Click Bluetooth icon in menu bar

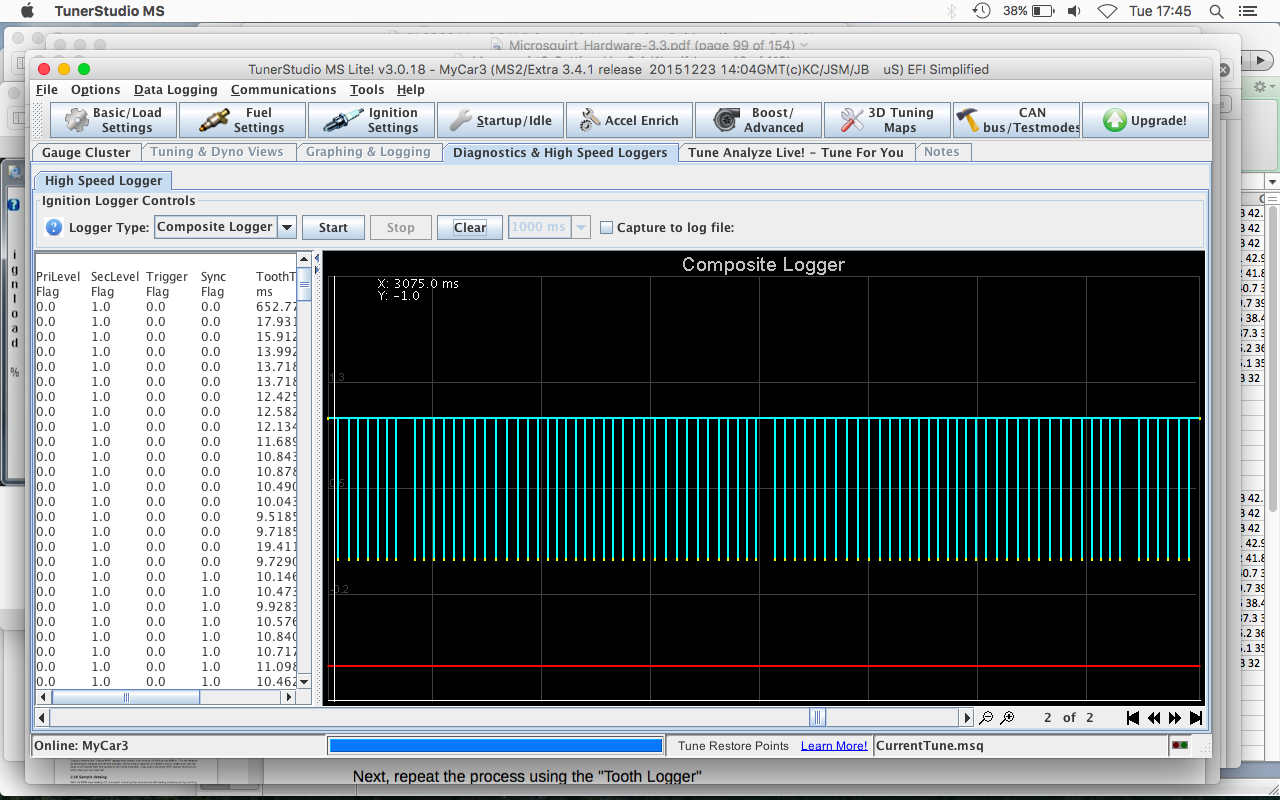[x=952, y=11]
